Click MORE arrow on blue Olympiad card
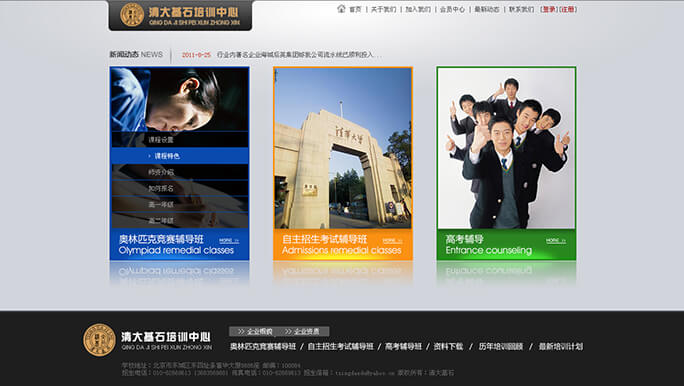This screenshot has width=684, height=386. 229,240
